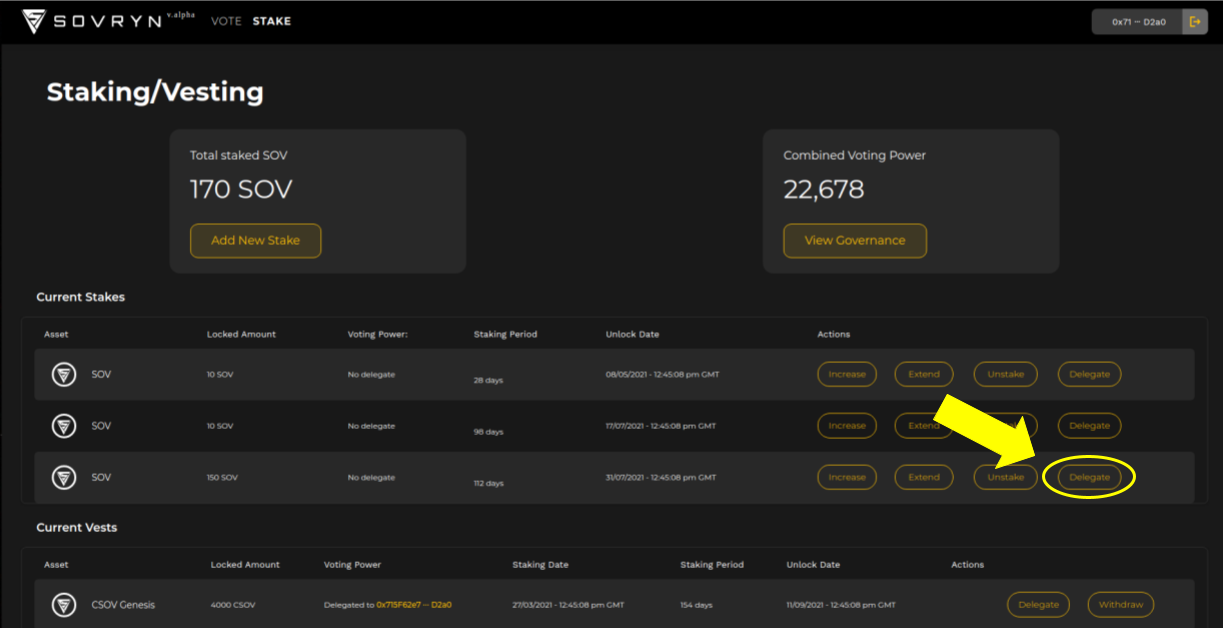Click the 98 days staking period cell
This screenshot has height=628, width=1223.
(x=489, y=432)
